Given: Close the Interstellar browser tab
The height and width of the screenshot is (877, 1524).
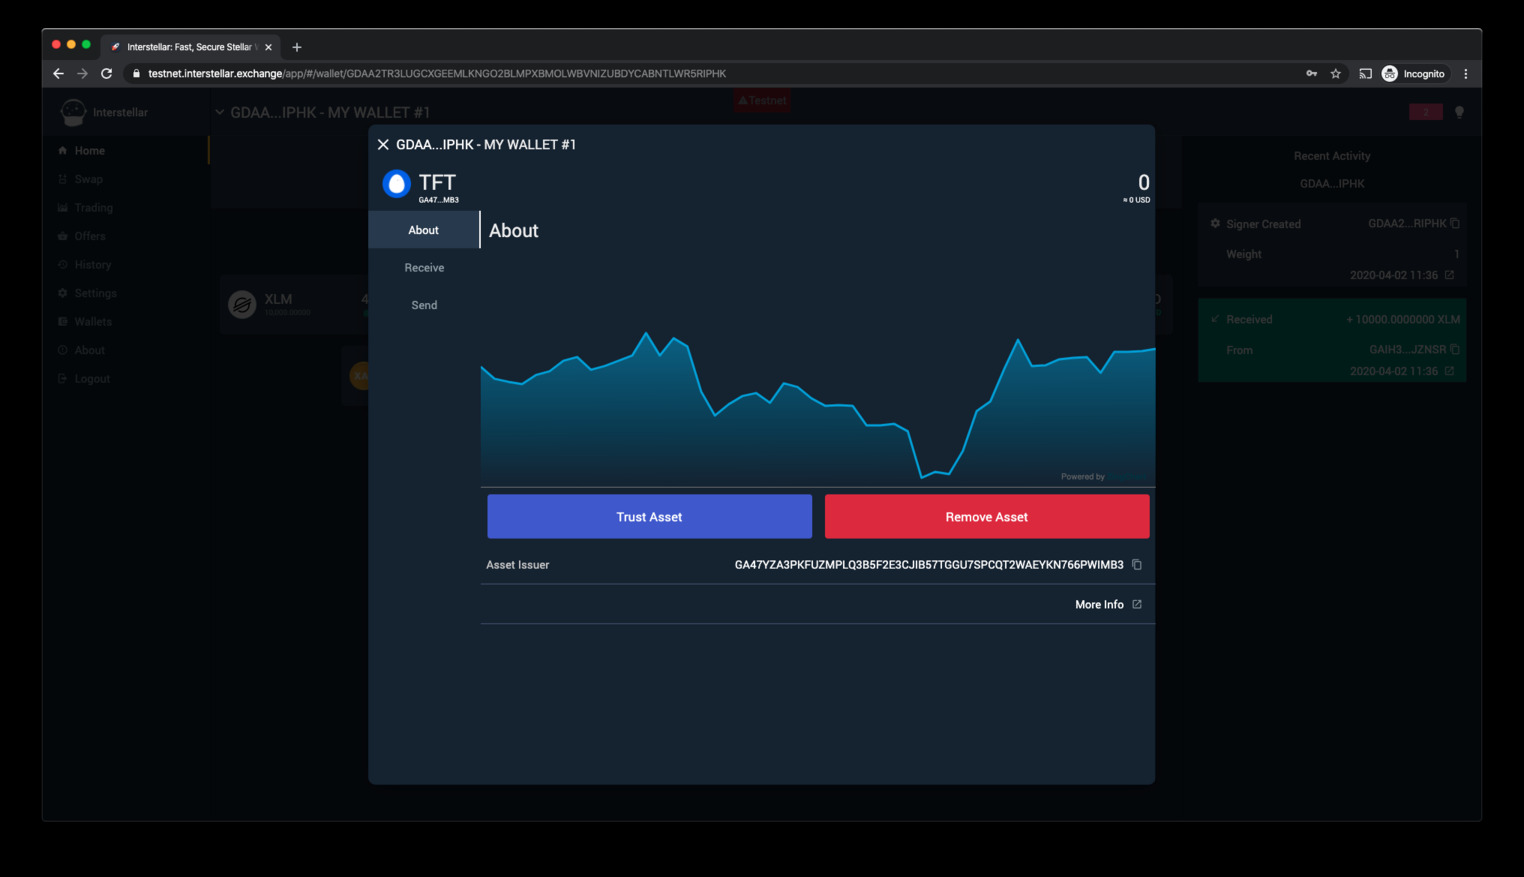Looking at the screenshot, I should point(268,47).
